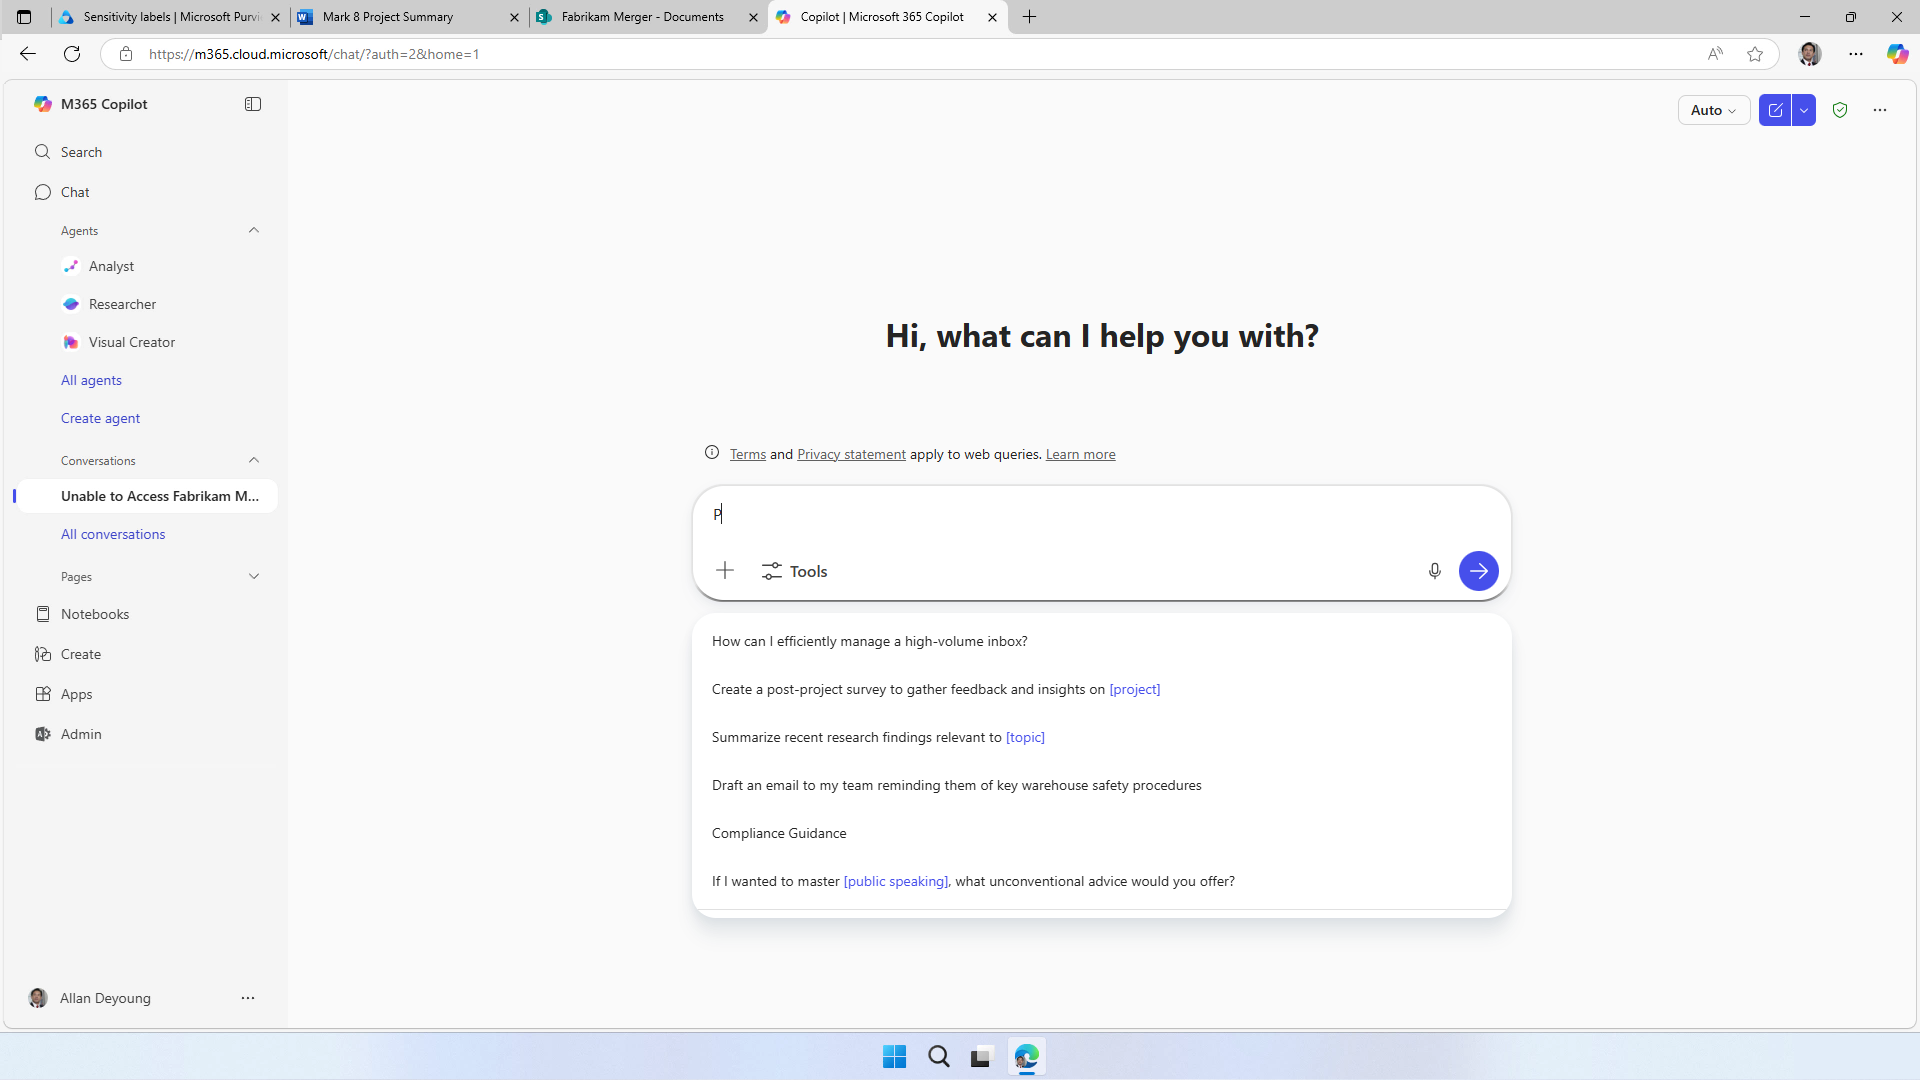Expand the new chat dropdown arrow
The height and width of the screenshot is (1080, 1920).
pyautogui.click(x=1804, y=110)
